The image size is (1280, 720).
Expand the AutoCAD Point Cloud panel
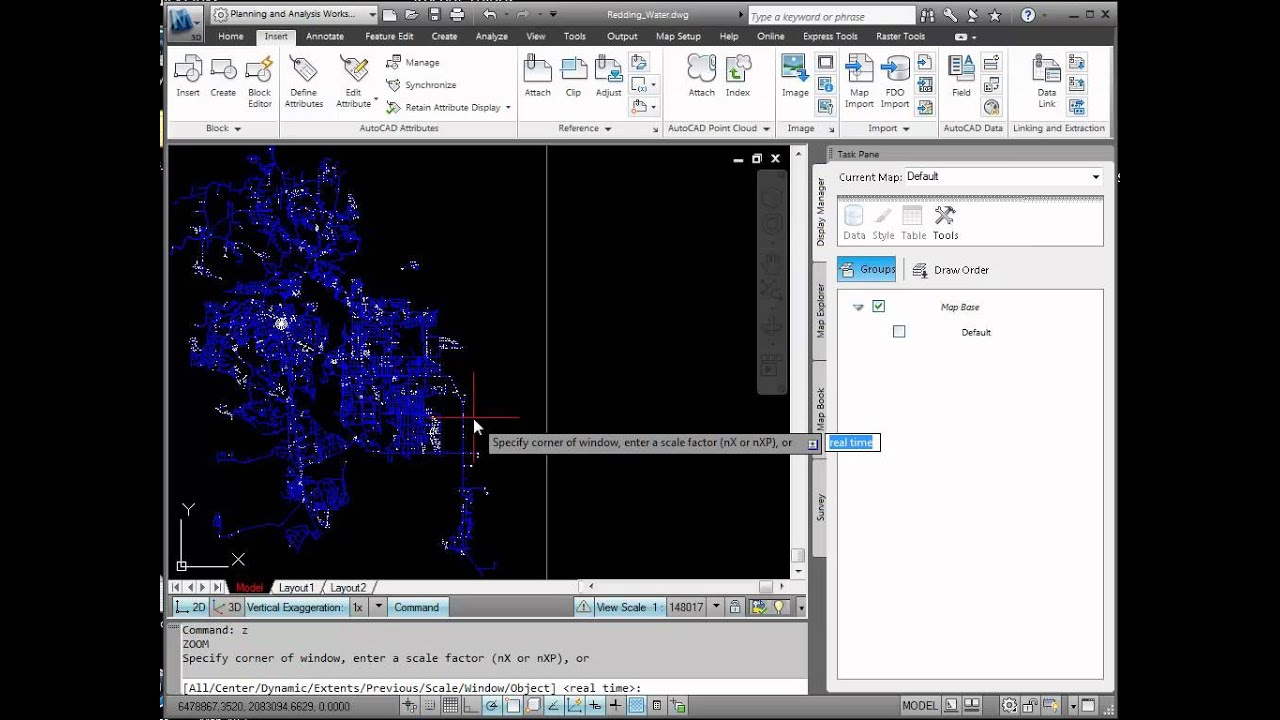coord(717,128)
